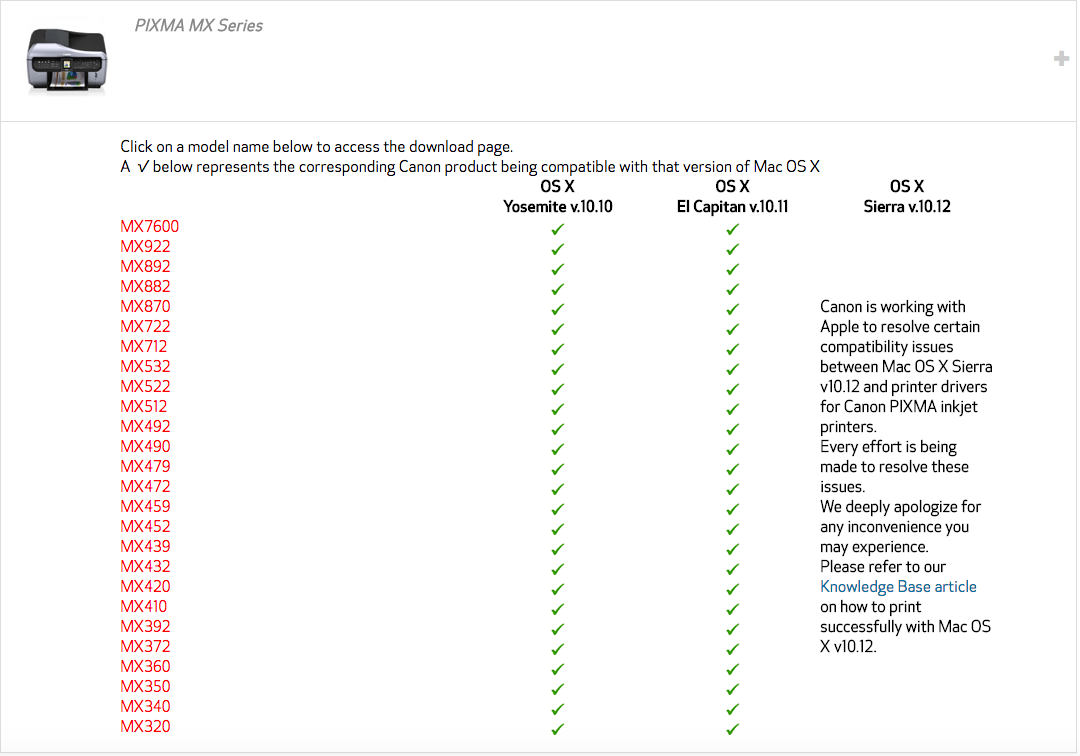
Task: Click the El Capitan checkmark beside MX532
Action: point(732,368)
